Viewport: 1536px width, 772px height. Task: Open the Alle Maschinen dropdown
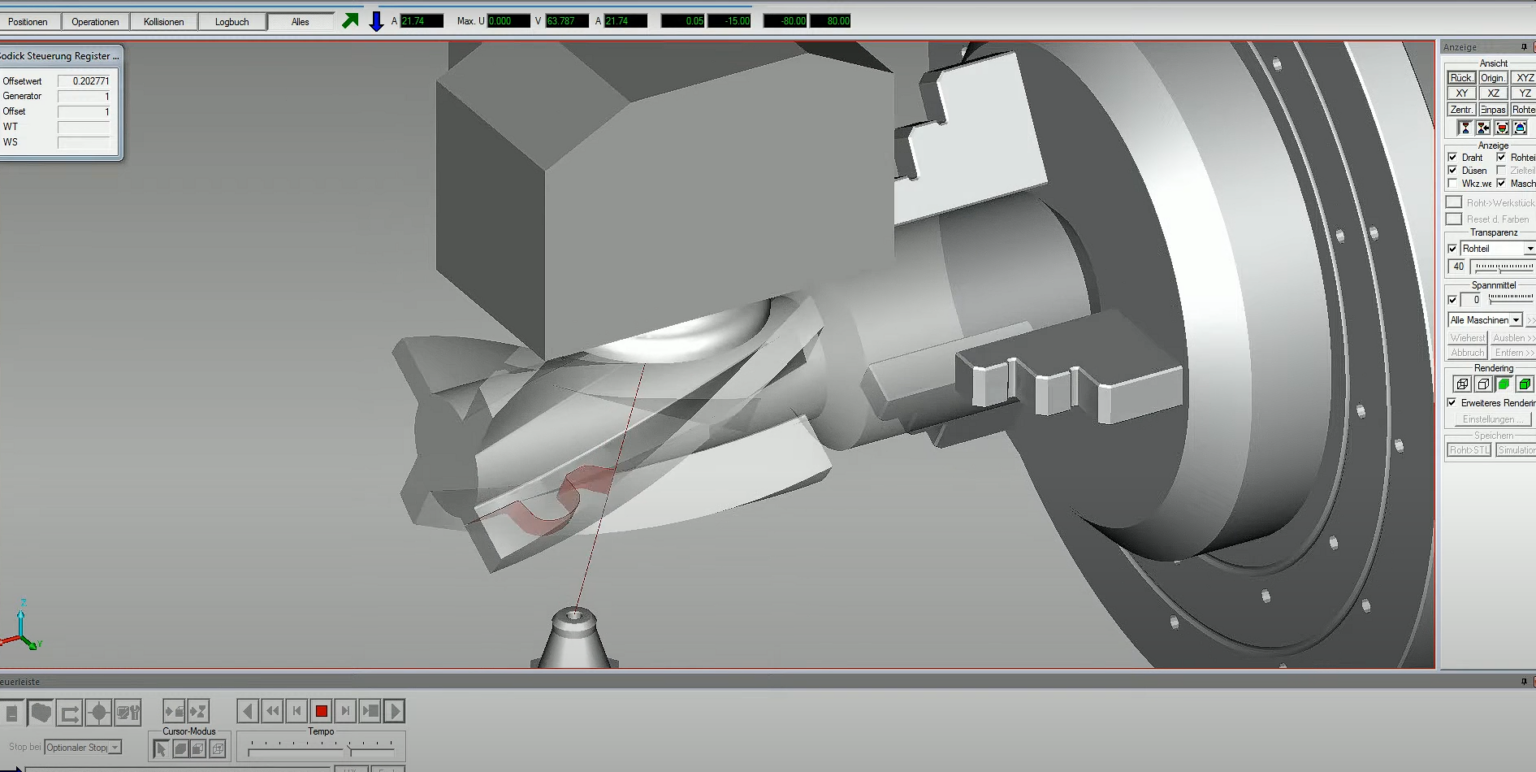click(x=1516, y=320)
